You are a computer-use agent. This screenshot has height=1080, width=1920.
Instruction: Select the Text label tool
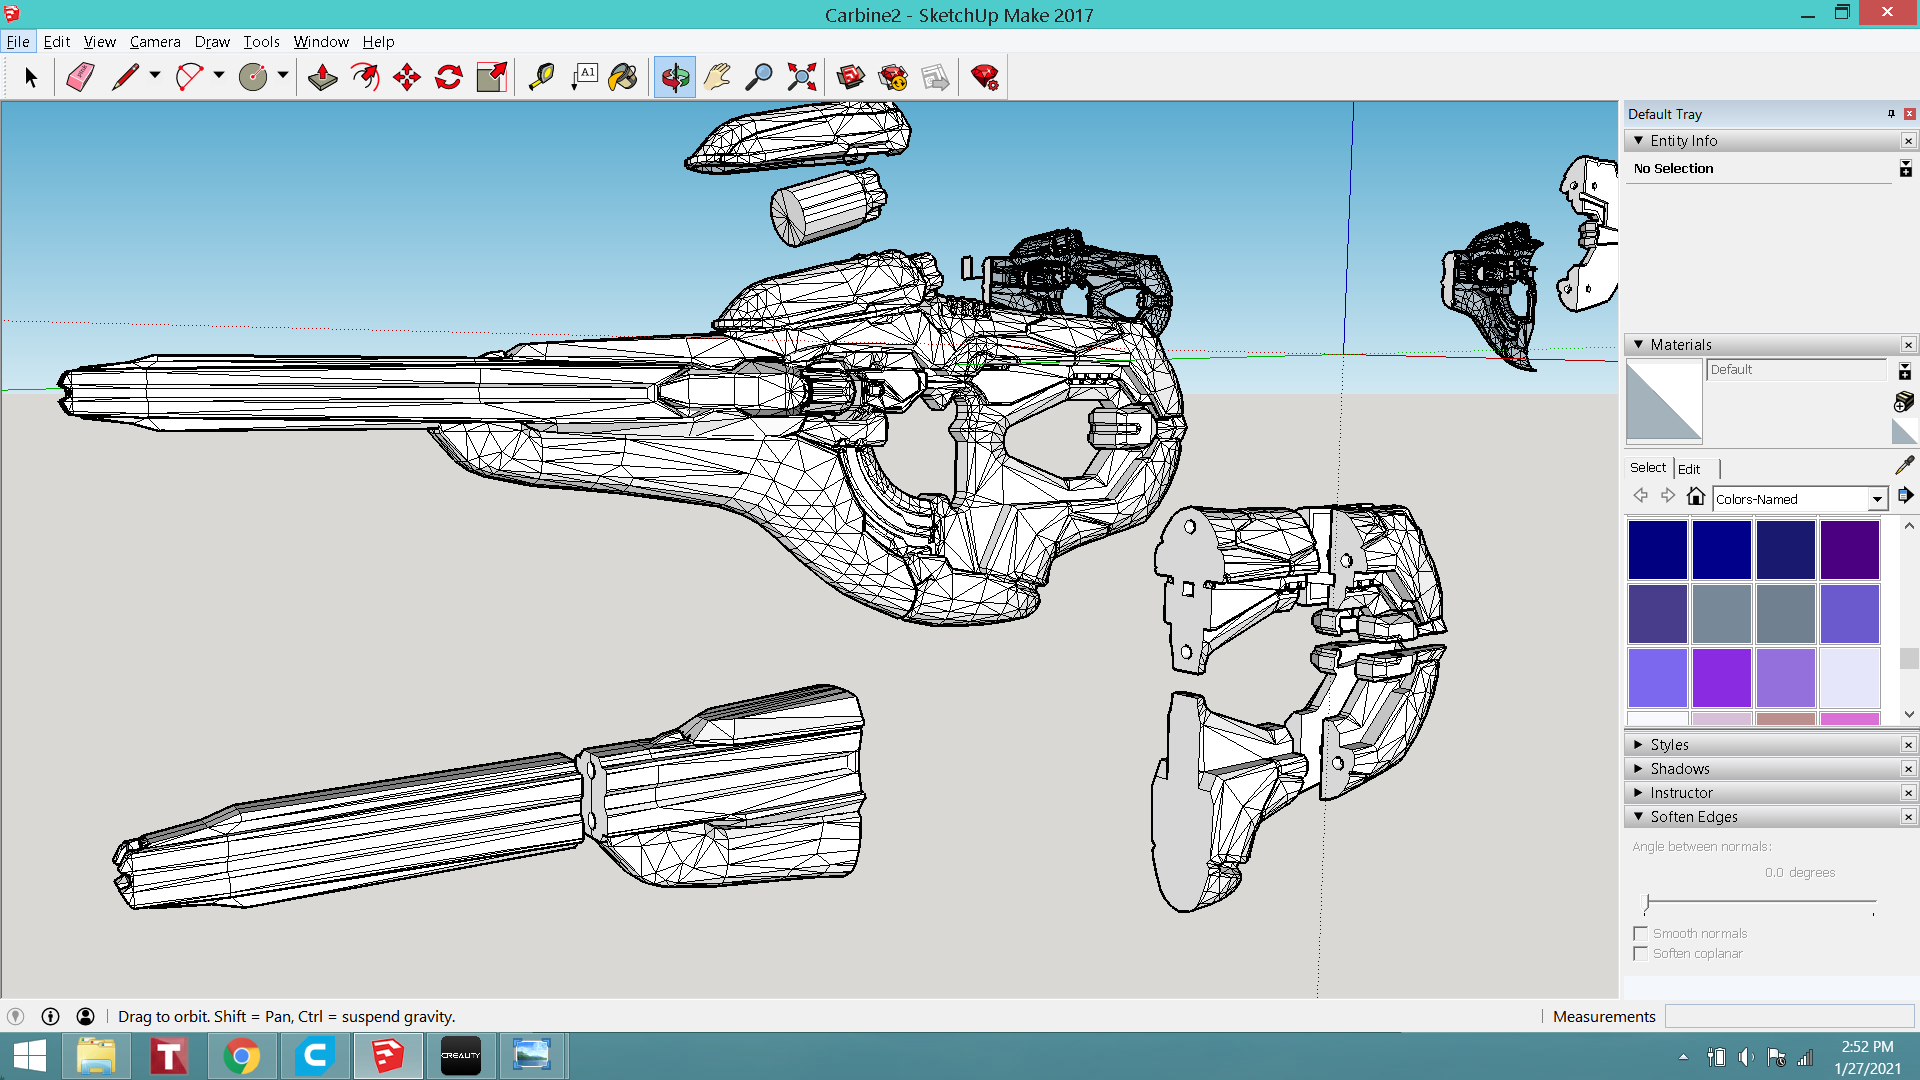pos(583,77)
